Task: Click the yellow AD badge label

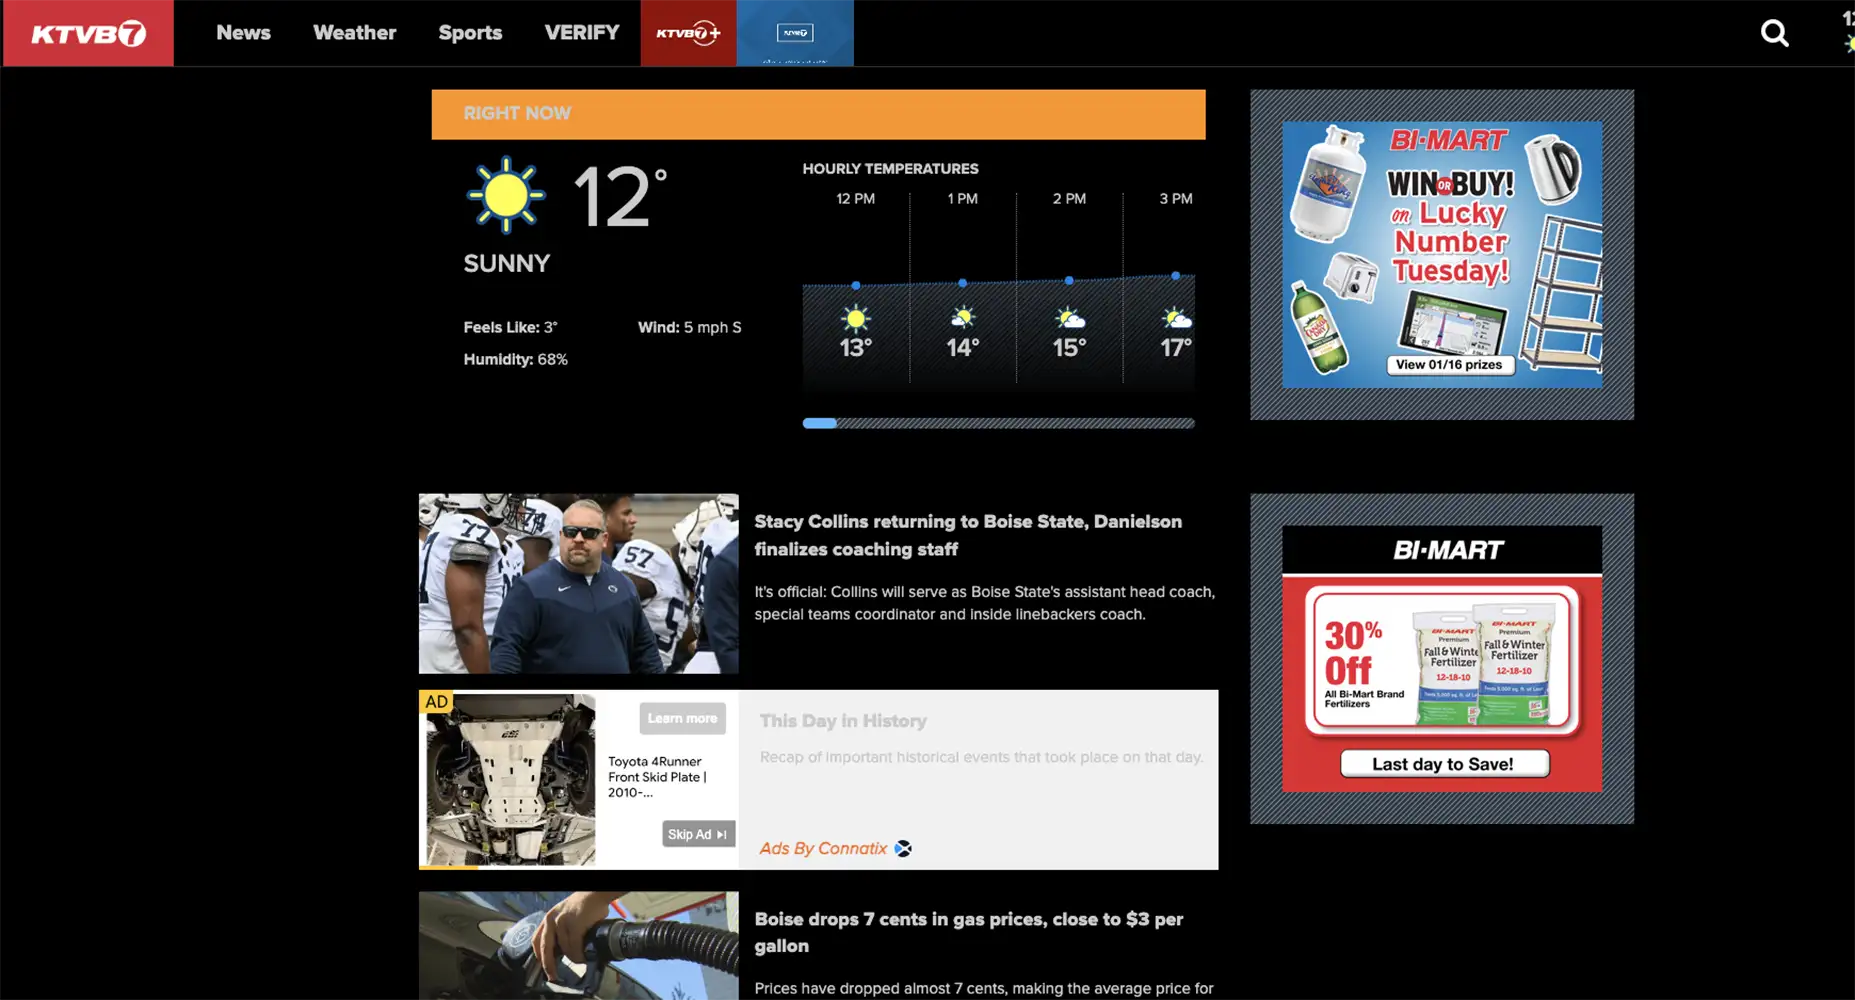Action: click(437, 702)
